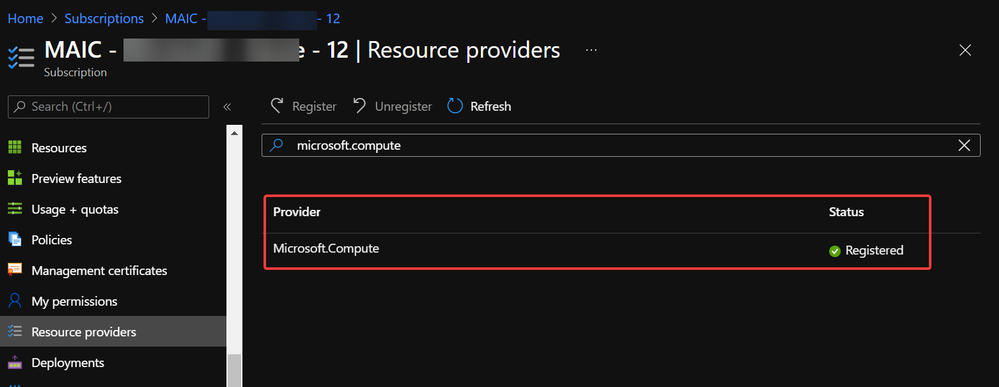Open the MAIC subscription breadcrumb link
Viewport: 999px width, 387px height.
(252, 18)
